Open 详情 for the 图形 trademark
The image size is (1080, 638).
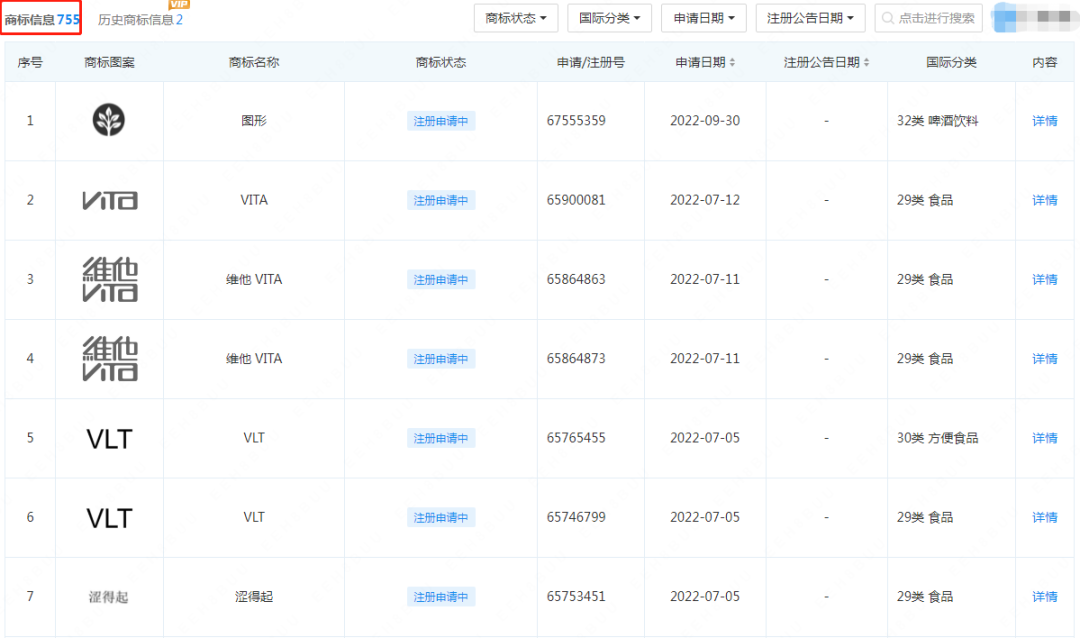pos(1045,121)
